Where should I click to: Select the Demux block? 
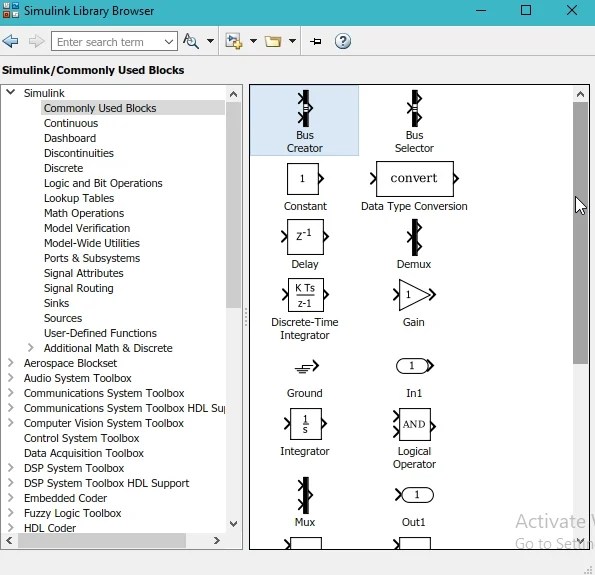pos(414,244)
